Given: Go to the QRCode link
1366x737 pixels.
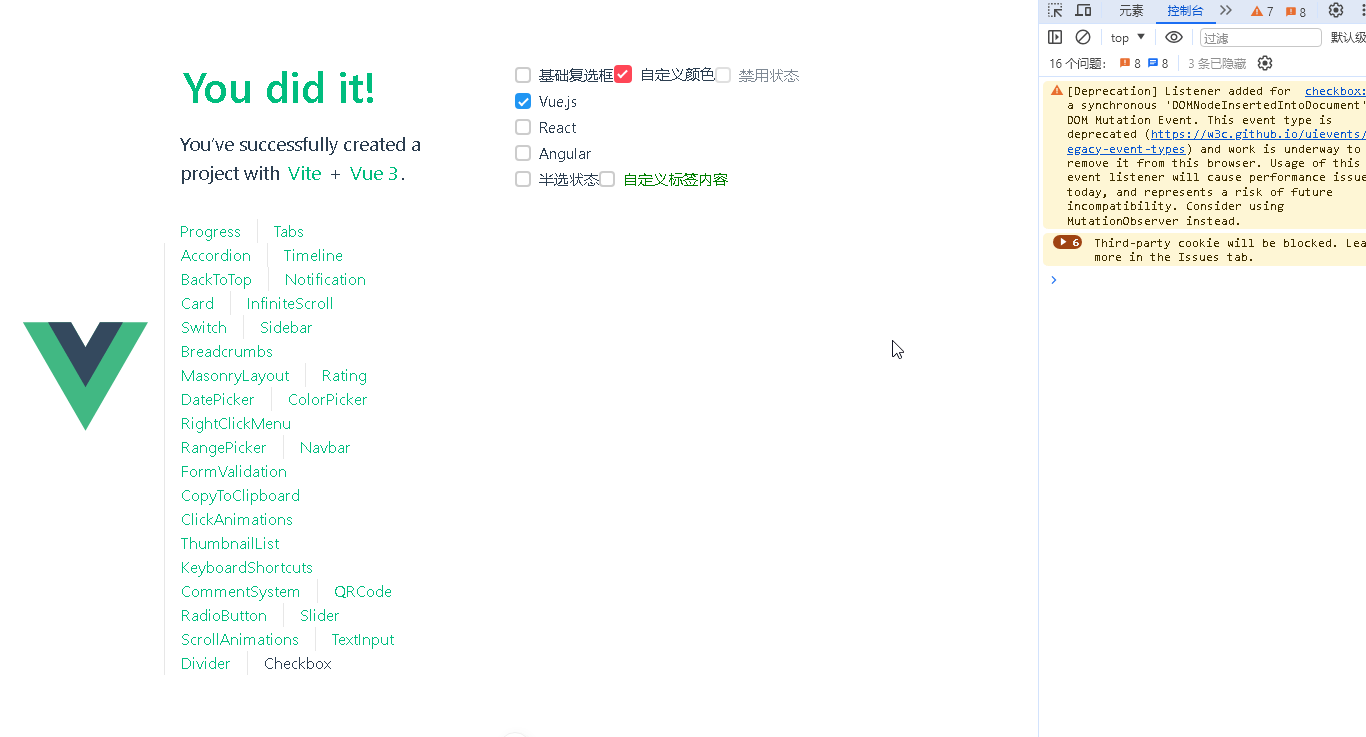Looking at the screenshot, I should 363,591.
